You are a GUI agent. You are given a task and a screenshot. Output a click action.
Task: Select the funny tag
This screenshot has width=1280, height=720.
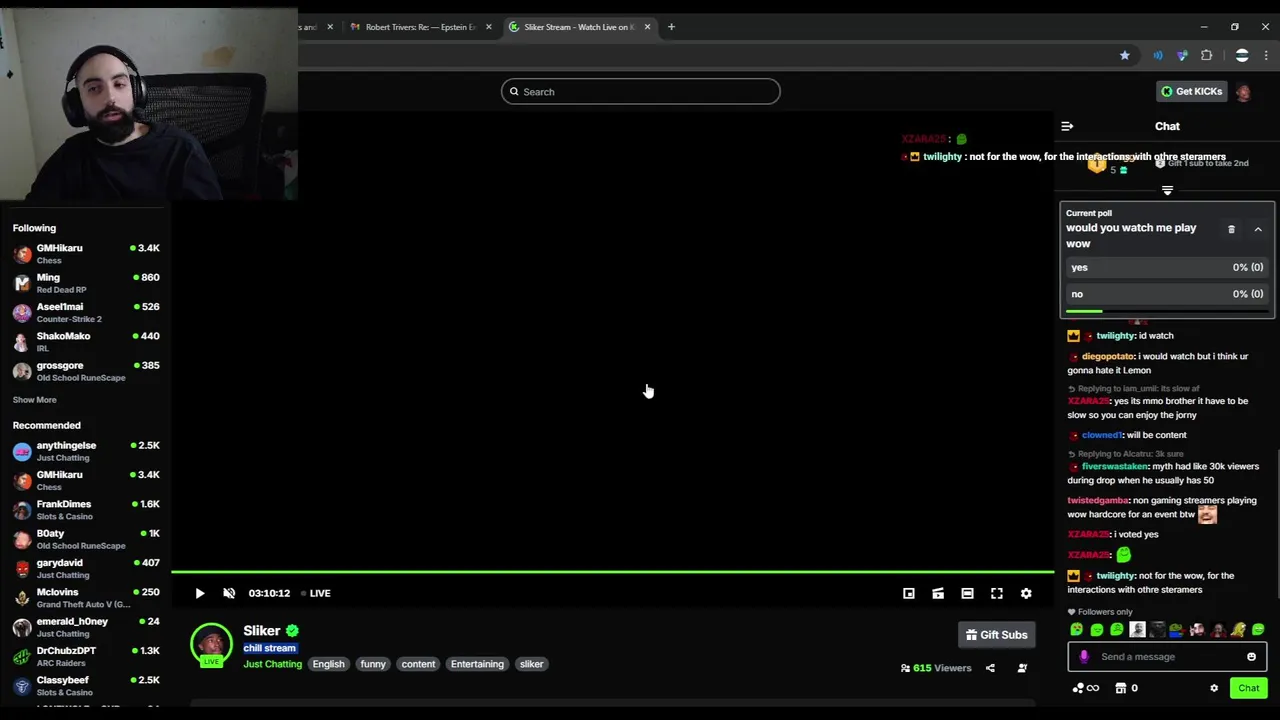(373, 664)
